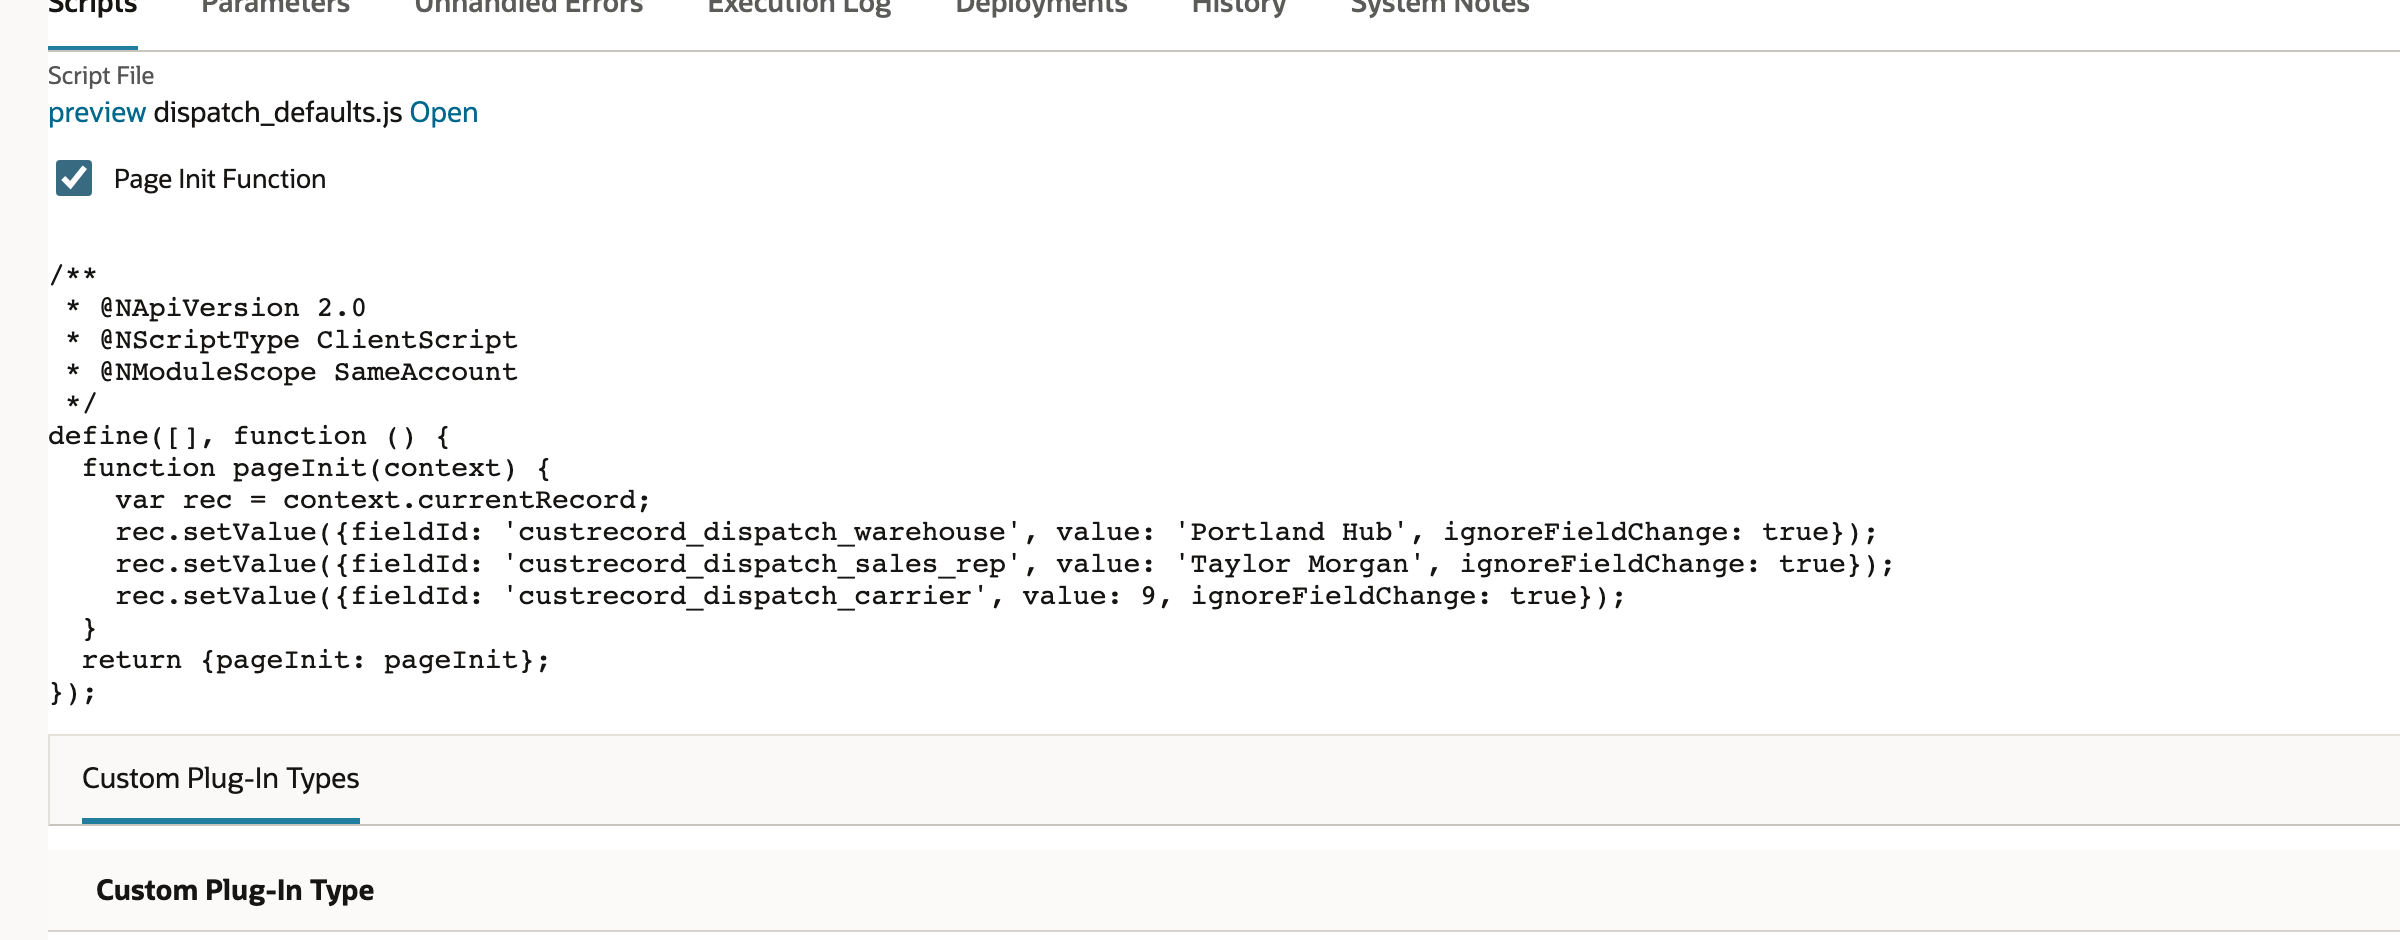Click the custrecord_dispatch_carrier setValue line
Image resolution: width=2400 pixels, height=940 pixels.
(x=870, y=596)
